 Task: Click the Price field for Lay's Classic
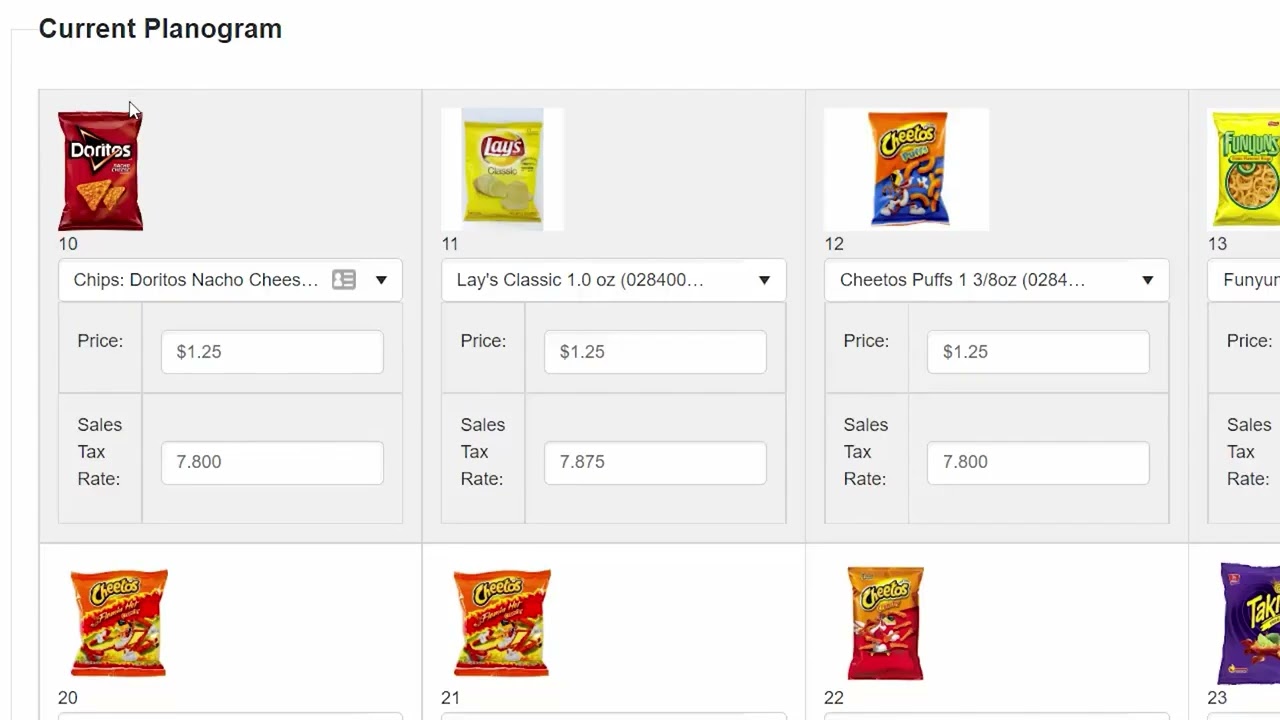[x=655, y=352]
